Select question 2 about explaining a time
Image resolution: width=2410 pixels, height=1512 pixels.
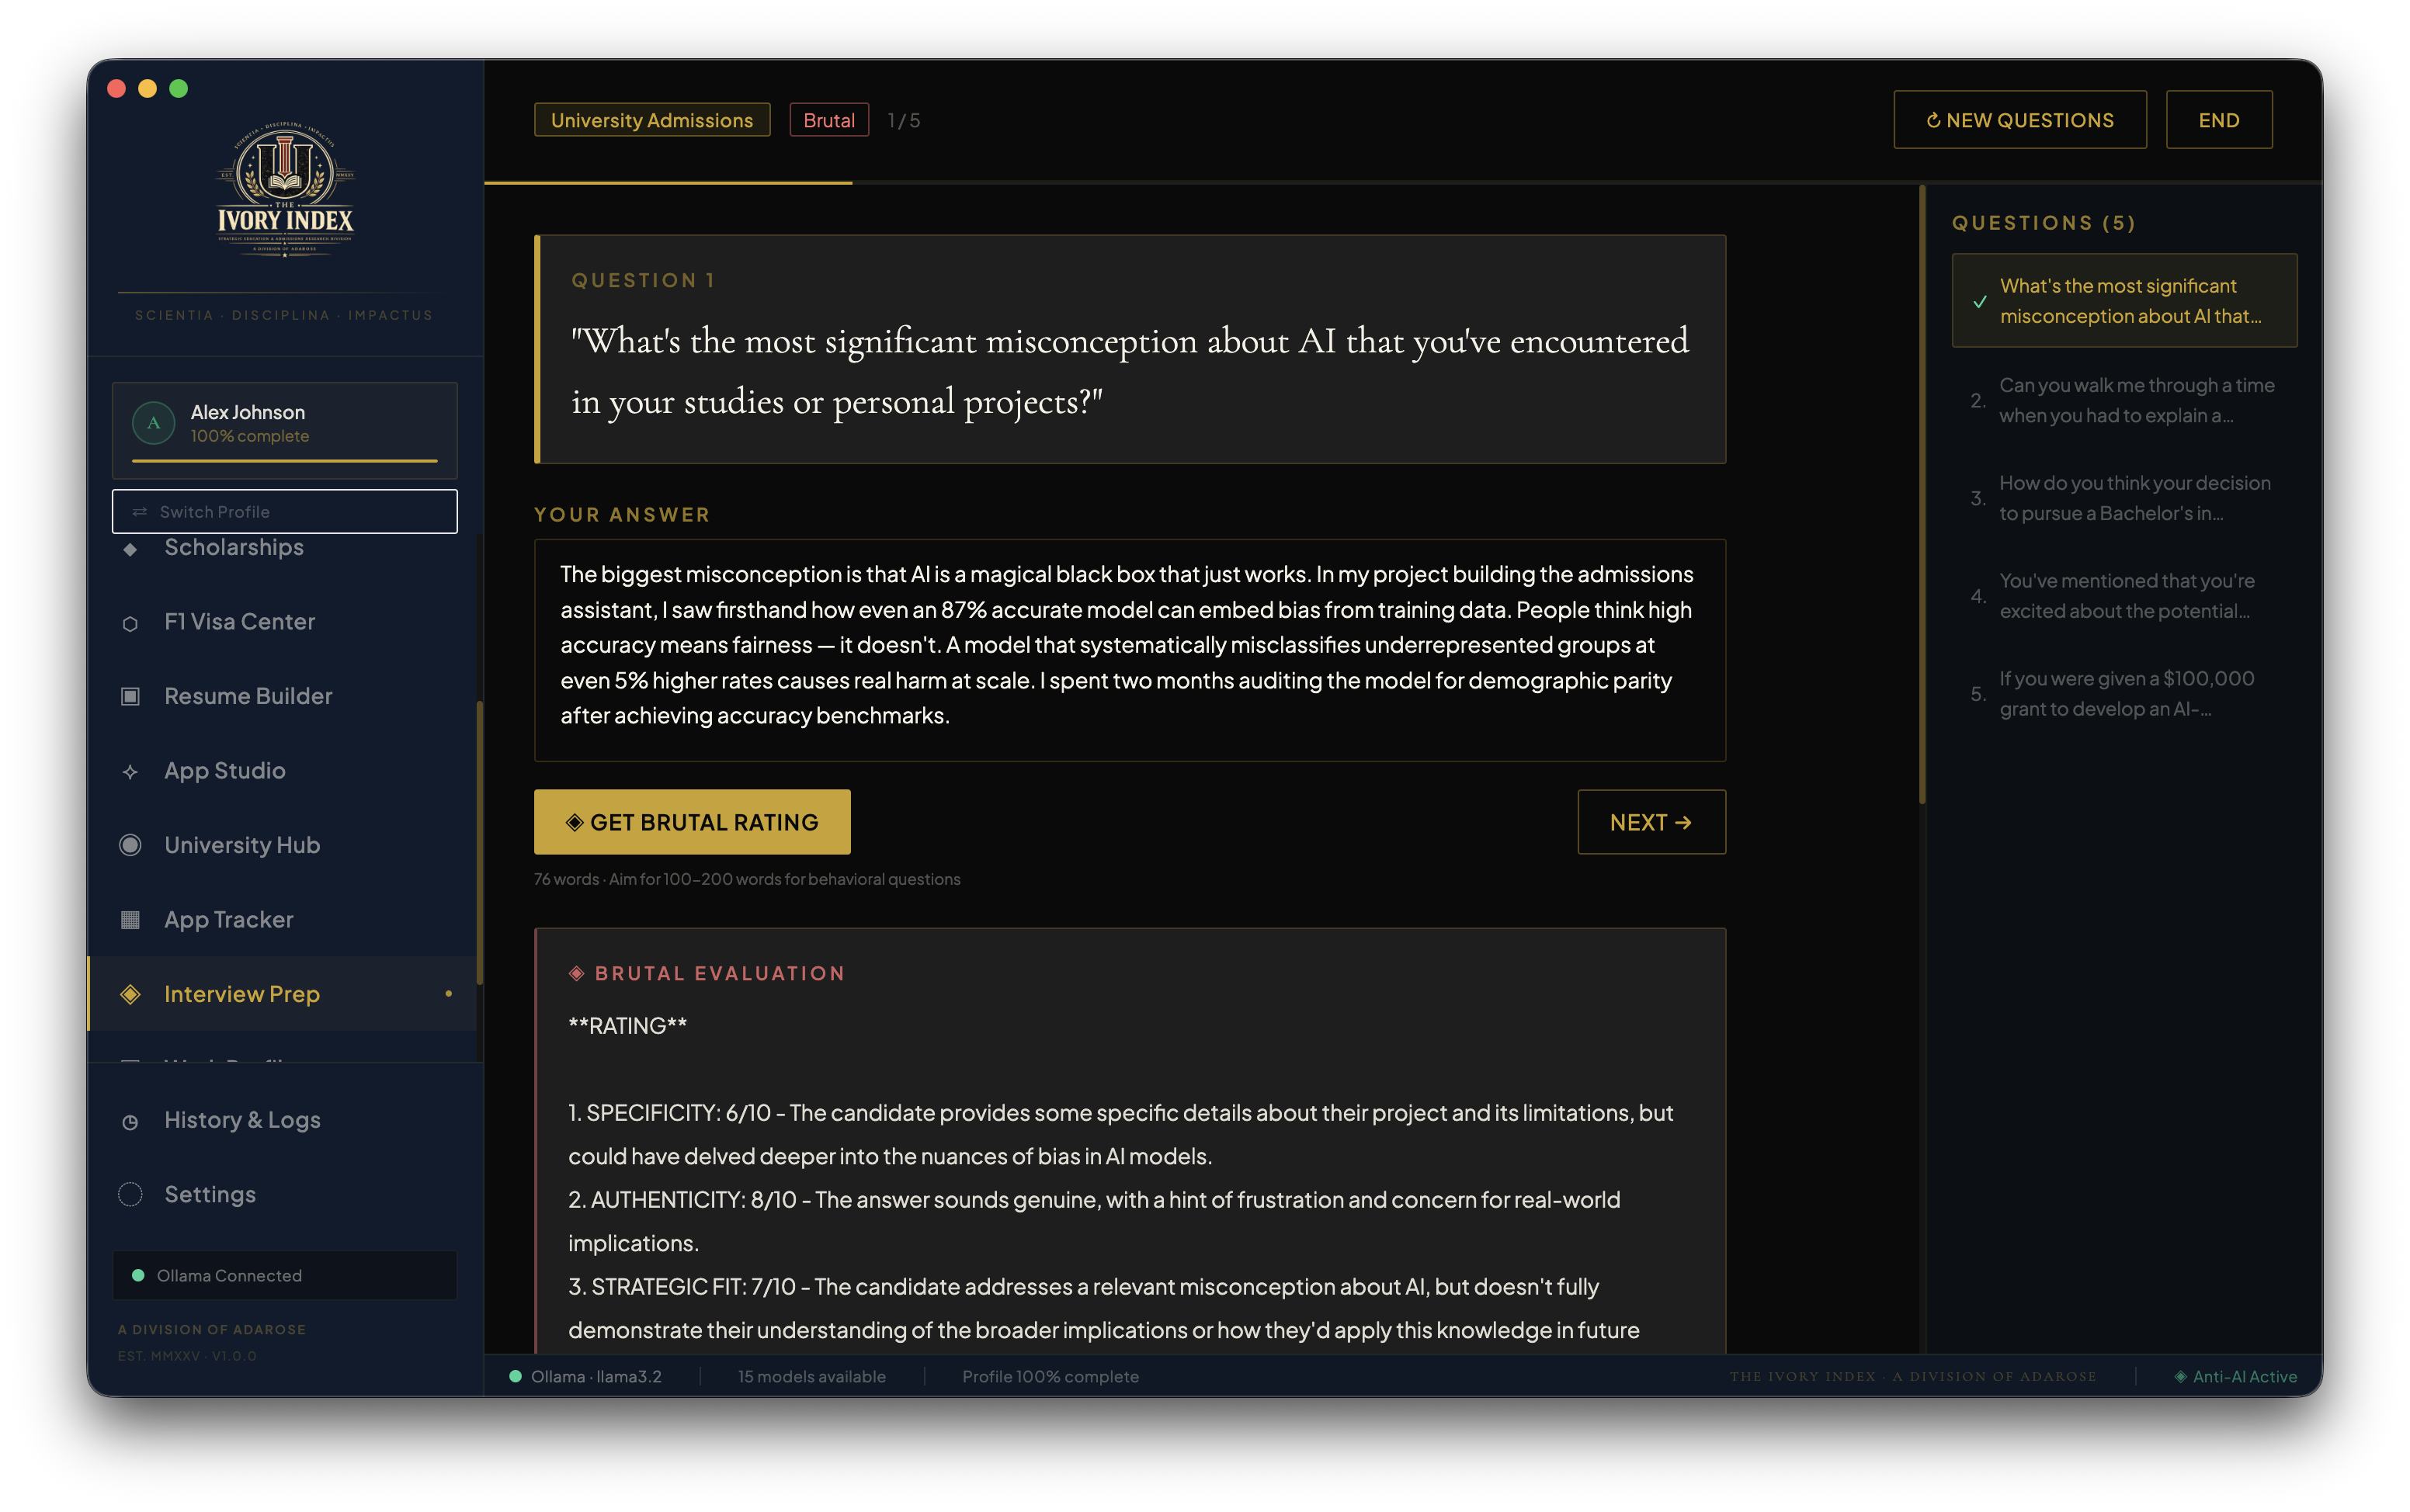[2124, 400]
